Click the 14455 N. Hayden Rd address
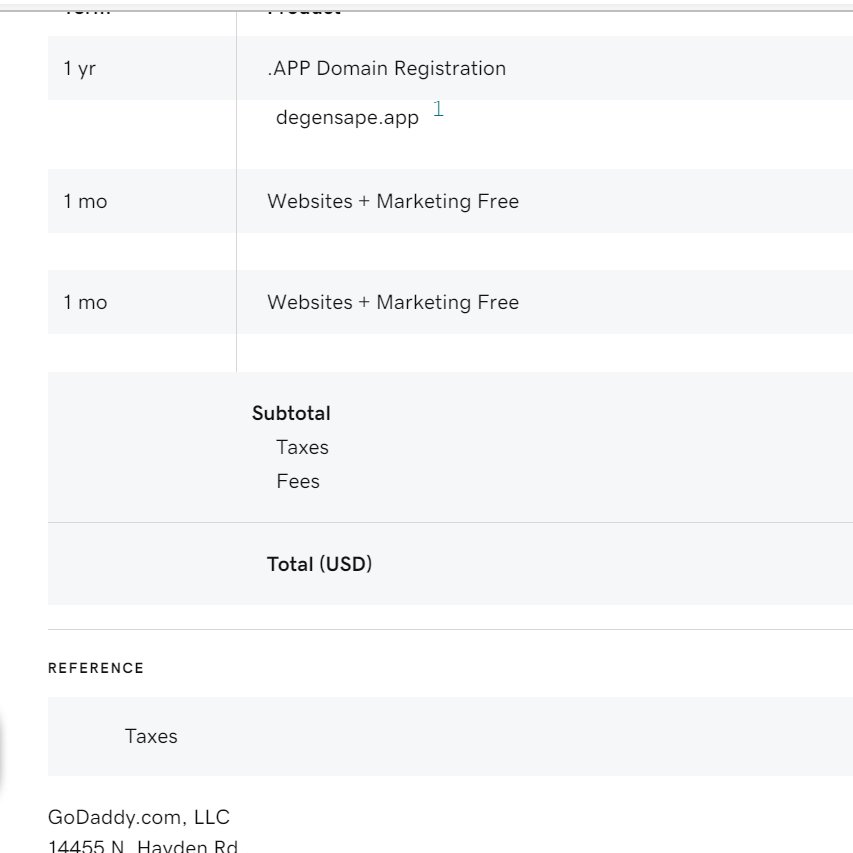Viewport: 853px width, 853px height. (143, 845)
